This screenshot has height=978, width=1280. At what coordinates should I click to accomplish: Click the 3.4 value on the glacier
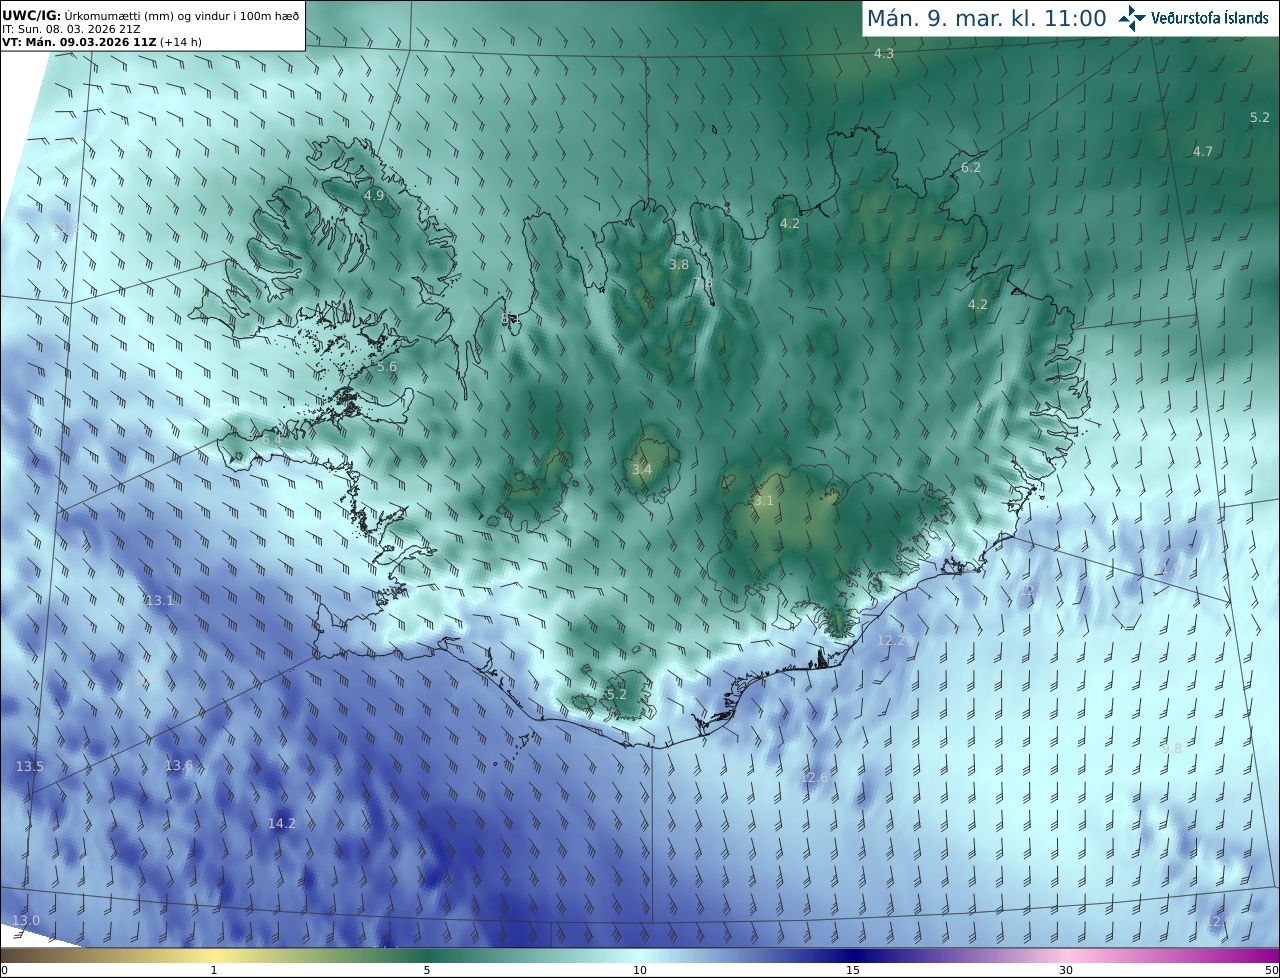click(642, 469)
